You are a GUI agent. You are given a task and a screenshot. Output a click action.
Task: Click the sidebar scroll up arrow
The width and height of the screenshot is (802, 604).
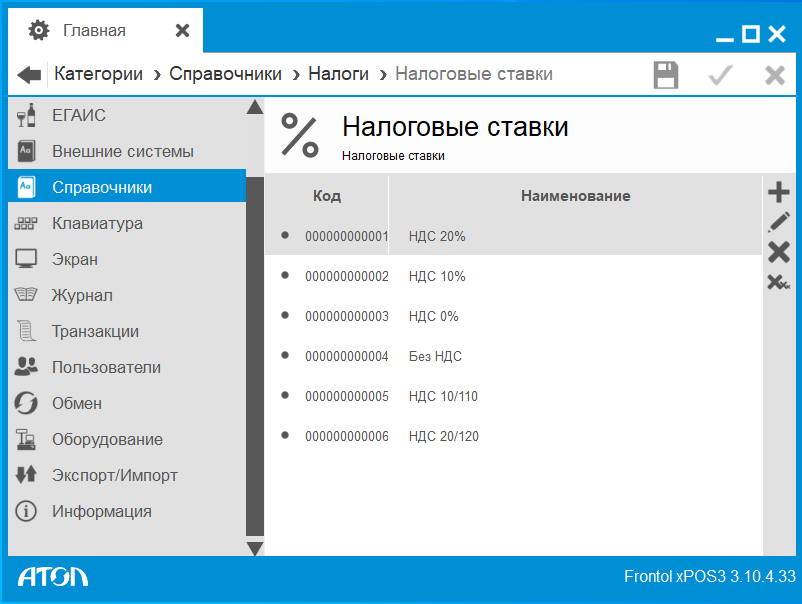255,107
